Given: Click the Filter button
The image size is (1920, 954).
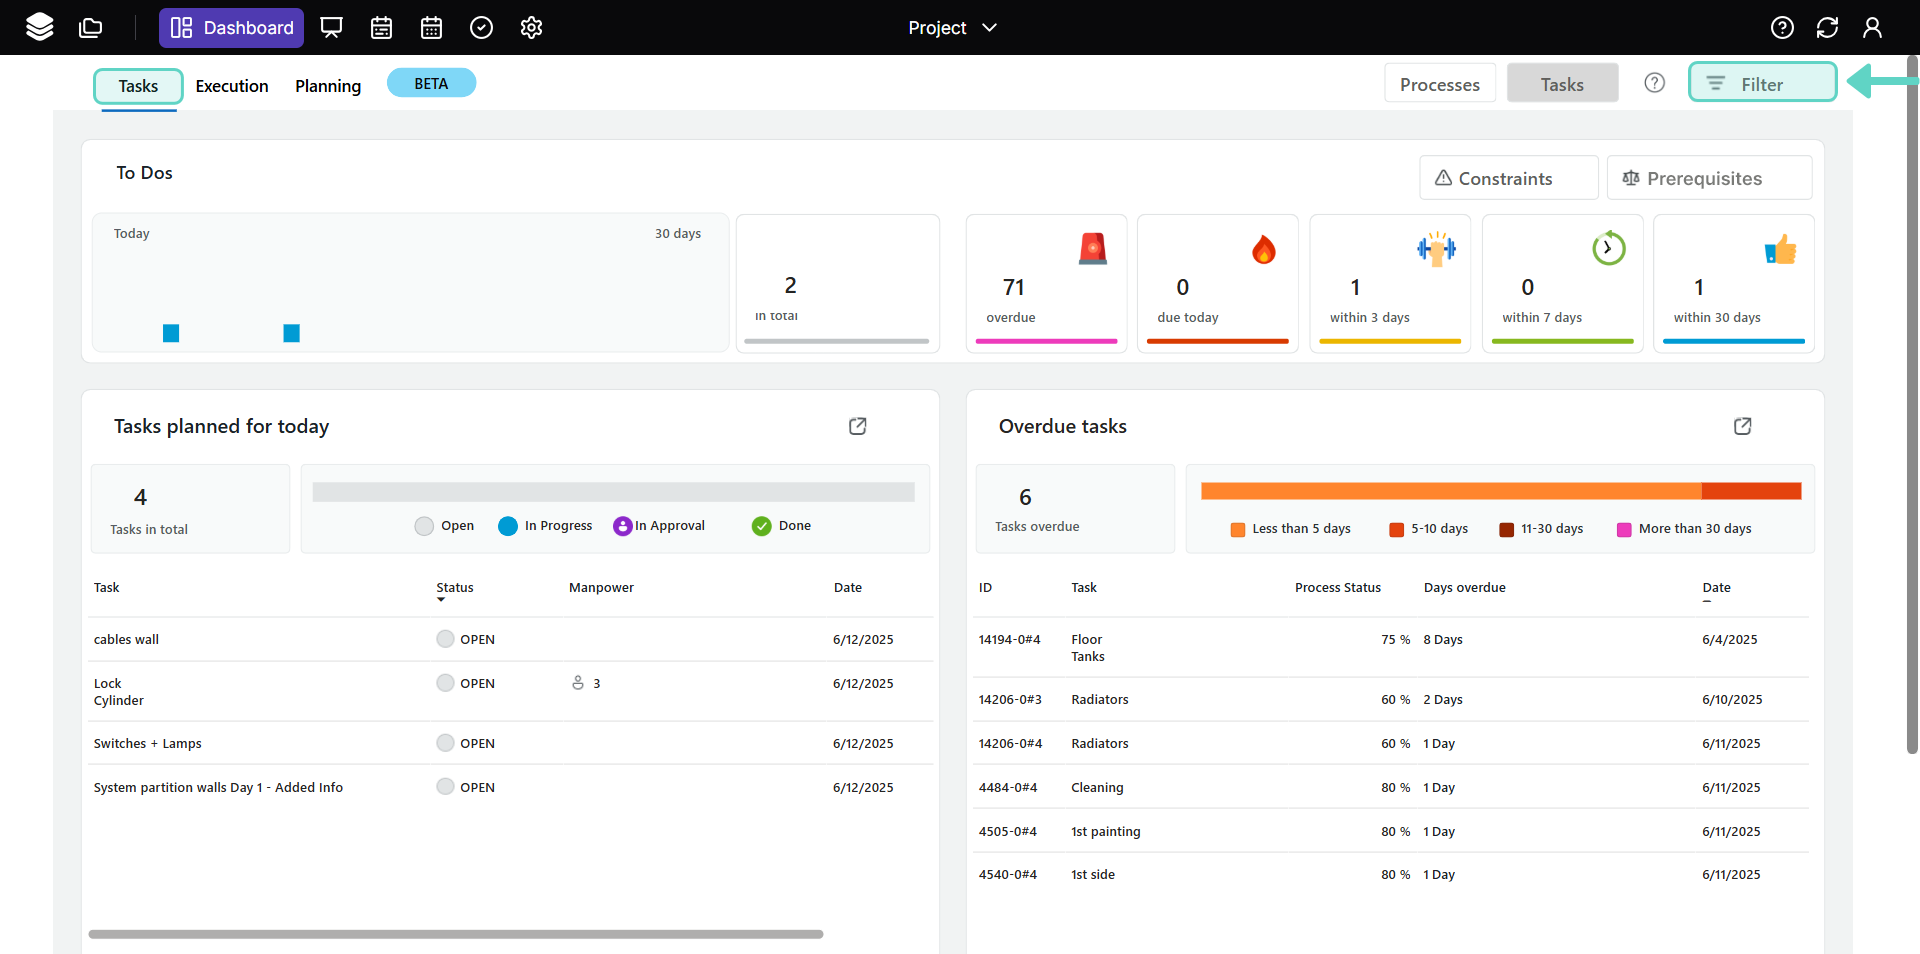Looking at the screenshot, I should tap(1762, 84).
